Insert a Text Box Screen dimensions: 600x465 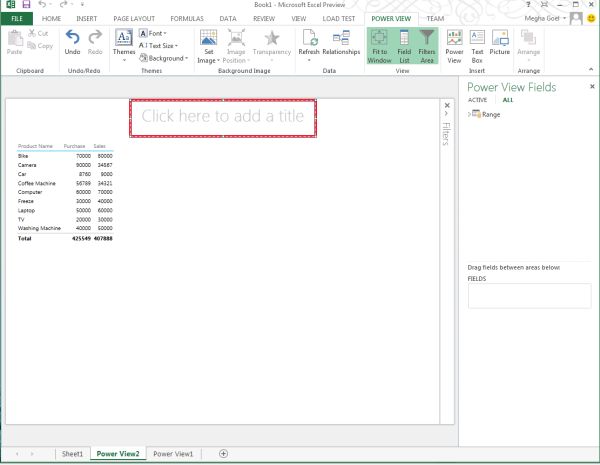[477, 46]
